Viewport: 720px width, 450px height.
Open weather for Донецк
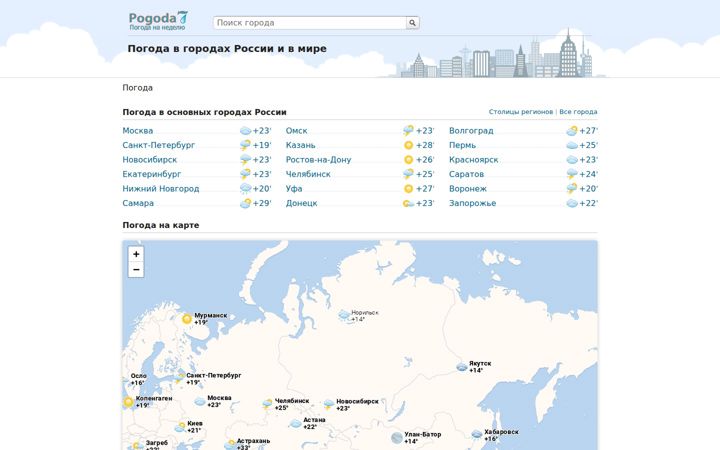(x=302, y=203)
